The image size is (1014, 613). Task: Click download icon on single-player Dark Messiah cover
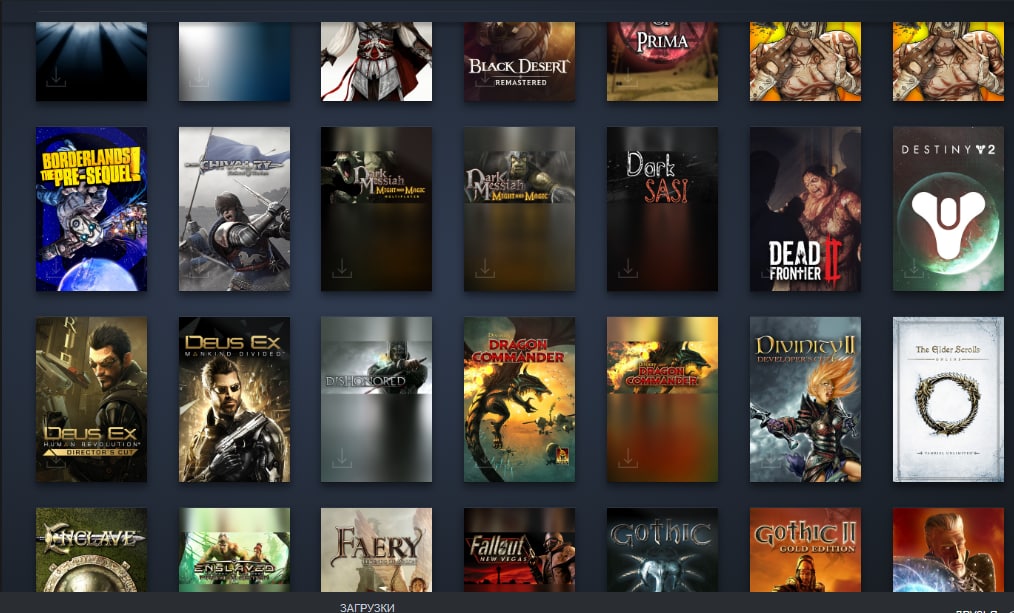[484, 268]
